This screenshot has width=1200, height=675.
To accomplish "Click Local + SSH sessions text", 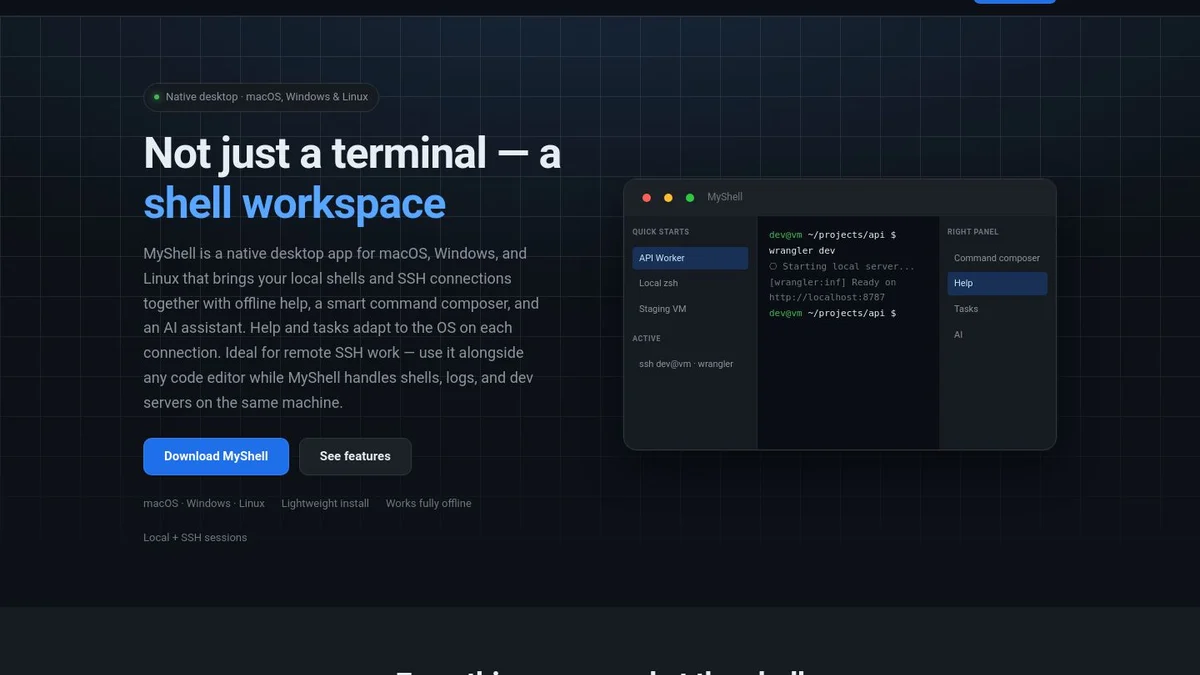I will pyautogui.click(x=195, y=537).
